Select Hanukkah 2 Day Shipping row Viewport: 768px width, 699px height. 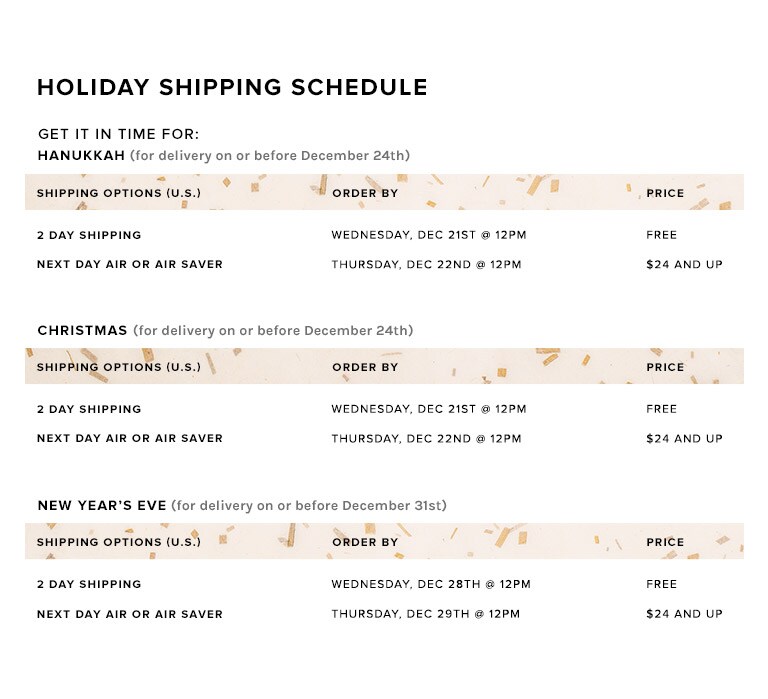[x=384, y=235]
